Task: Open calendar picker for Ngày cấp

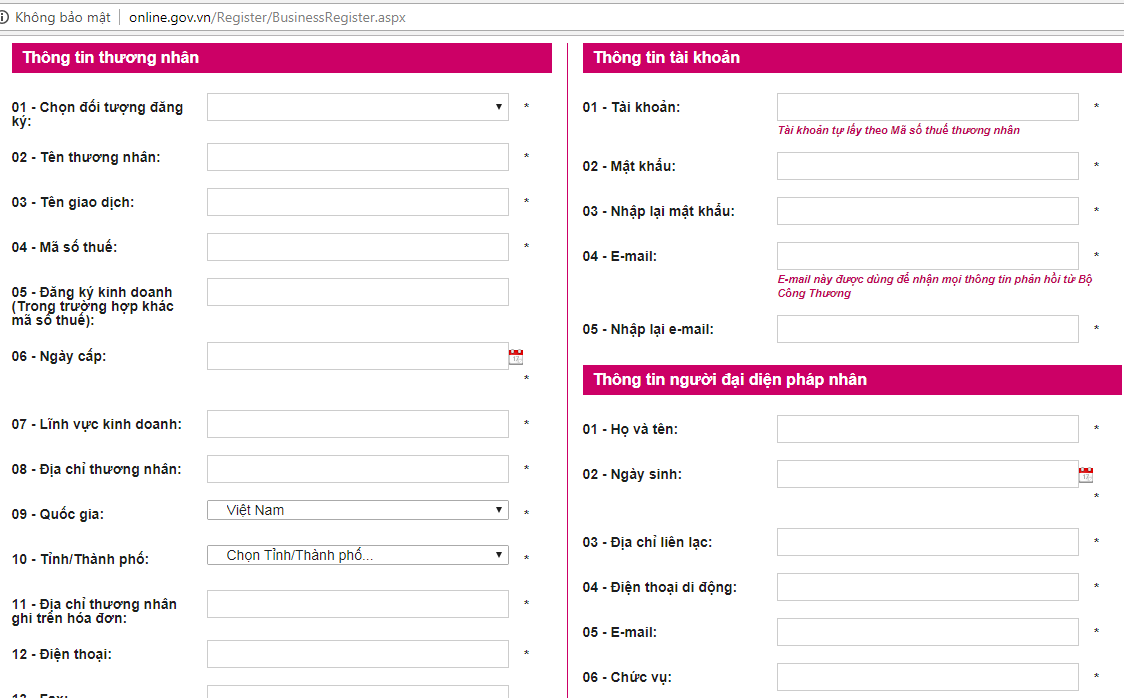Action: click(x=516, y=357)
